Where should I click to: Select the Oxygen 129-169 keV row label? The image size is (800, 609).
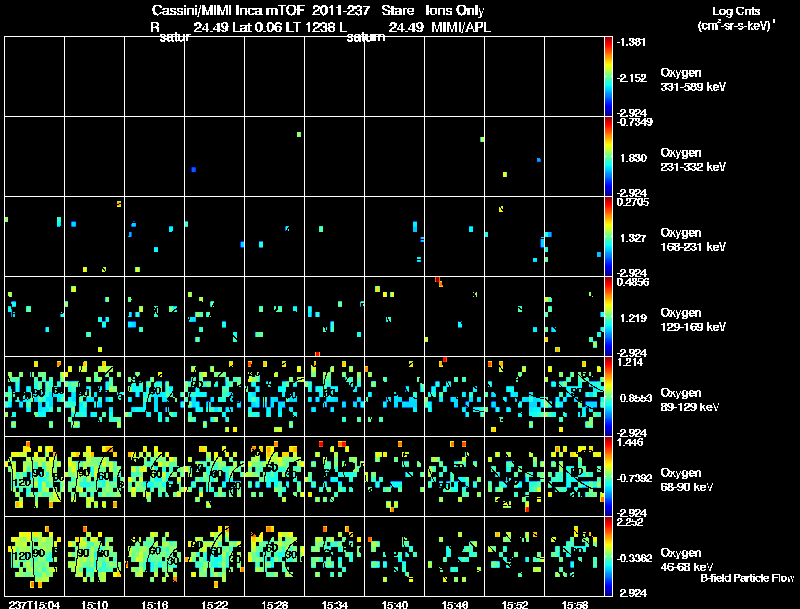pos(693,320)
